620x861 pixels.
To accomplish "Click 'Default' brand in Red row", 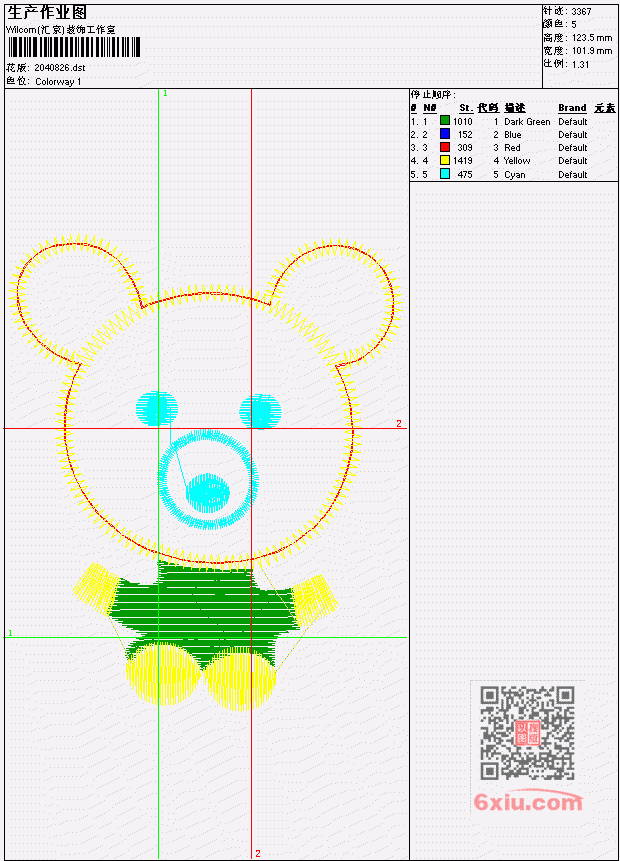I will [573, 148].
